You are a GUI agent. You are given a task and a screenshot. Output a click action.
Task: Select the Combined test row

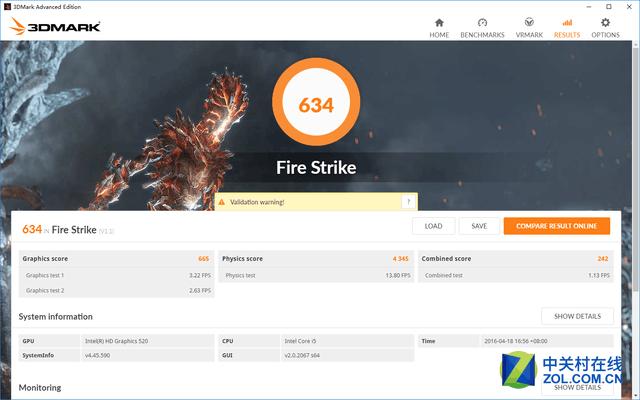[516, 276]
